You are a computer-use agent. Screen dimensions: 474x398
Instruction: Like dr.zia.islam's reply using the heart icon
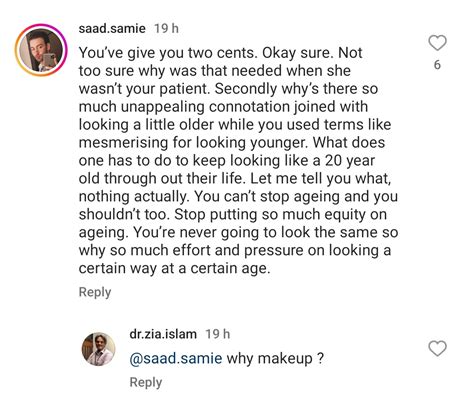pos(437,349)
